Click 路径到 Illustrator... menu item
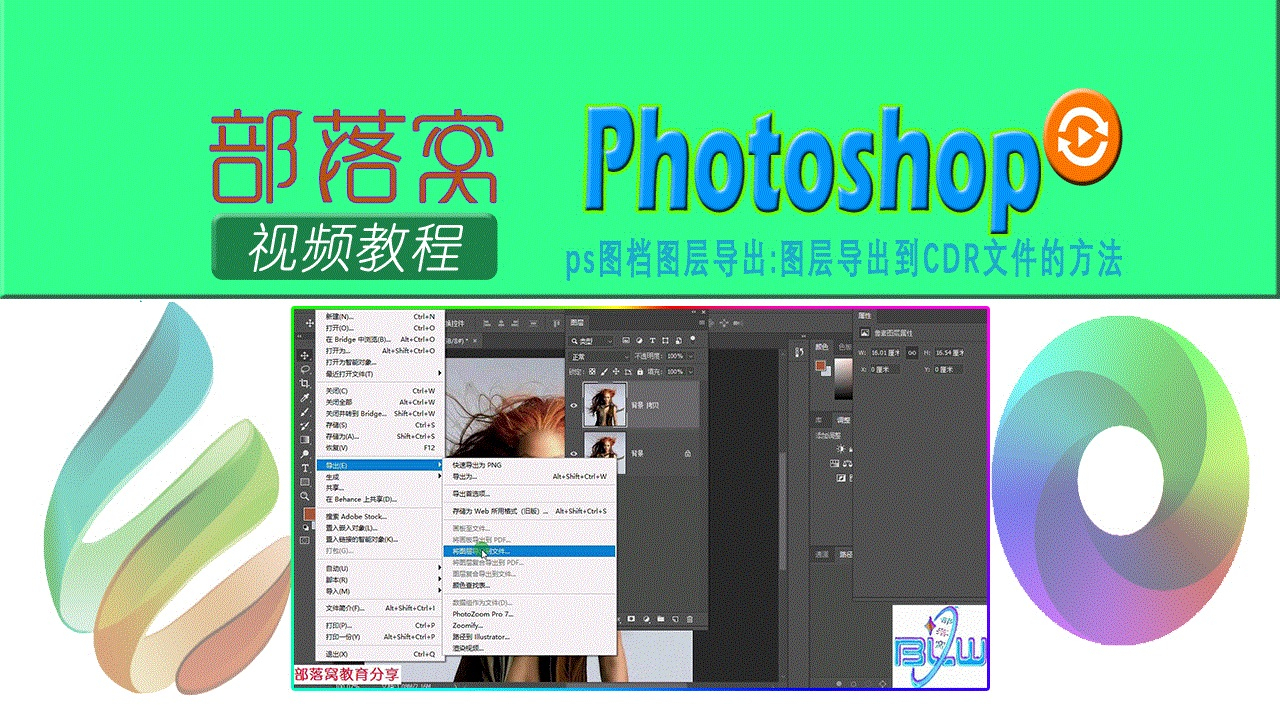 [x=529, y=637]
